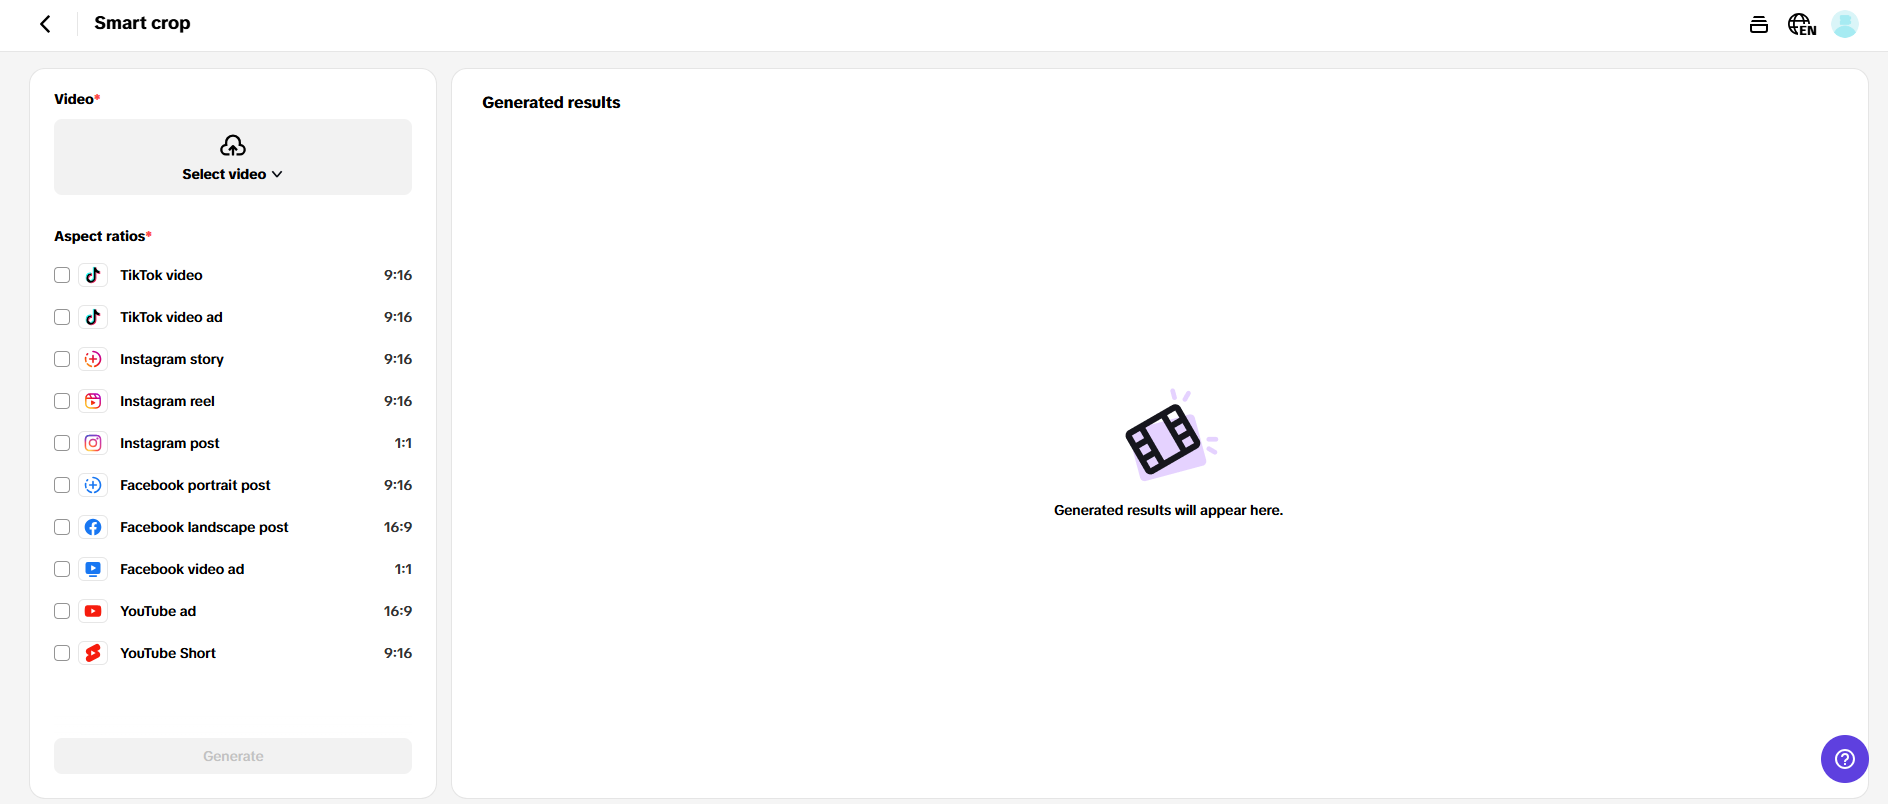This screenshot has width=1888, height=804.
Task: Click the 'Smart crop' page title
Action: (x=142, y=23)
